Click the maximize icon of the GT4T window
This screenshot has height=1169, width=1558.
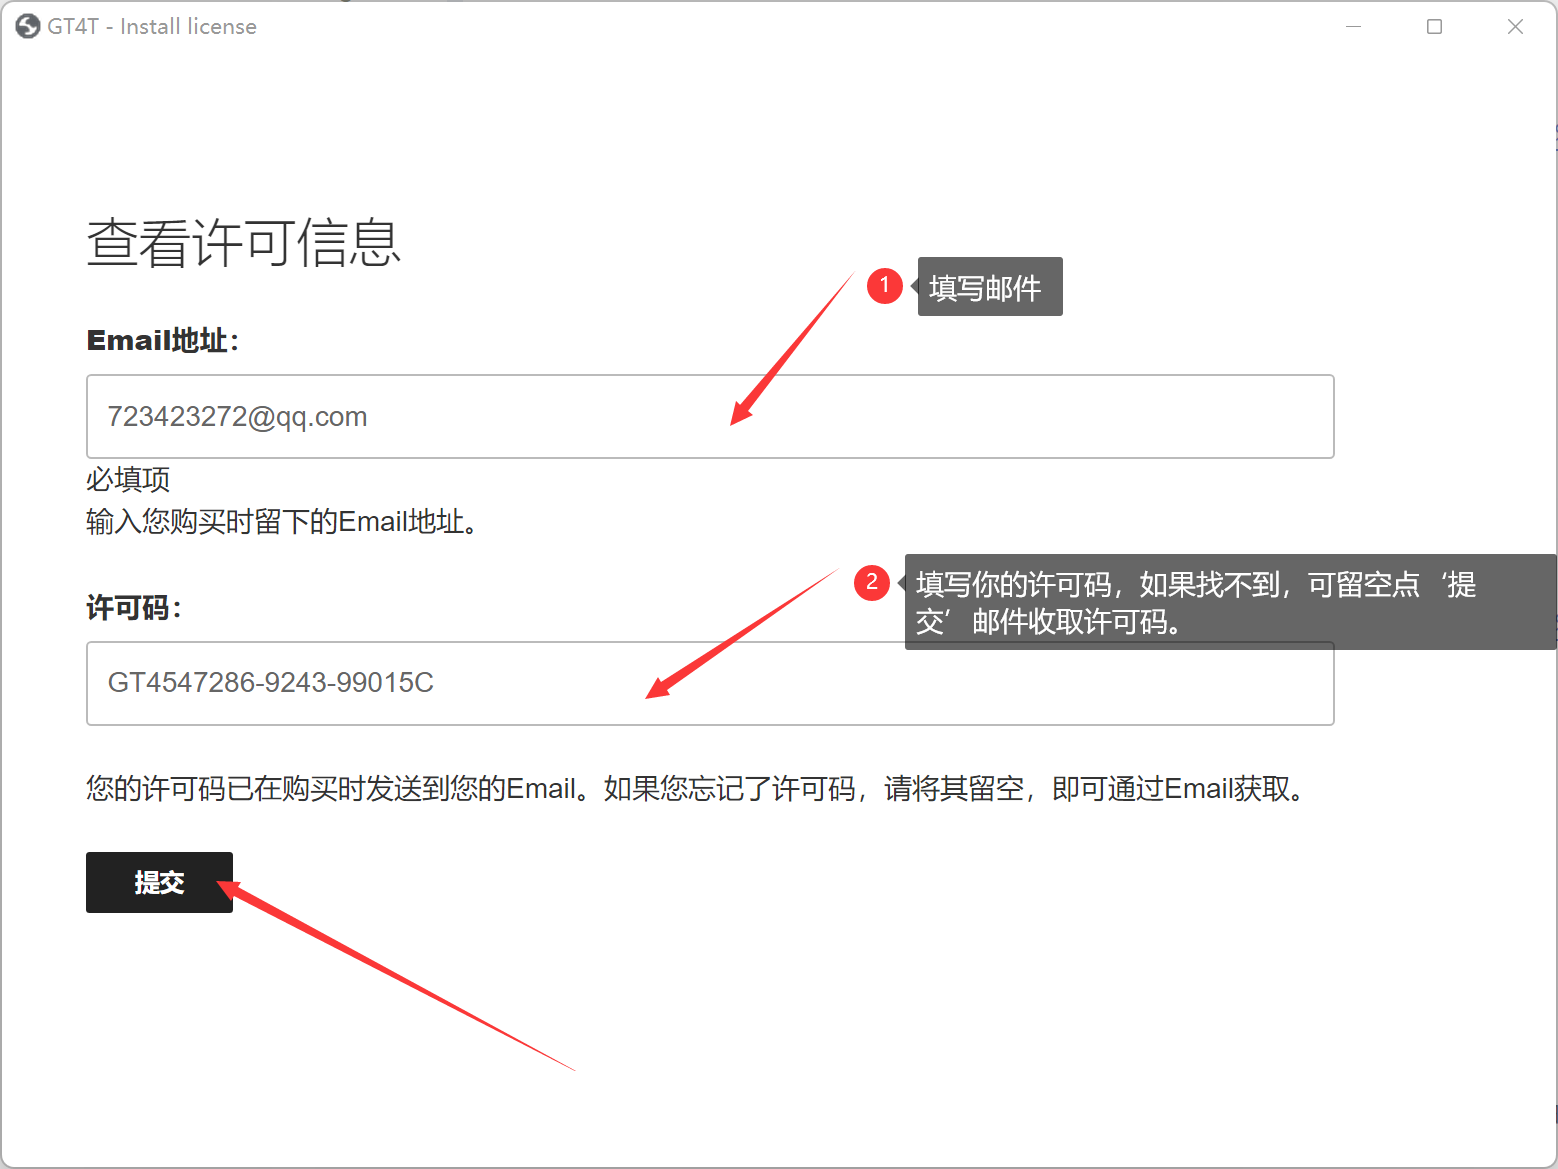coord(1434,26)
